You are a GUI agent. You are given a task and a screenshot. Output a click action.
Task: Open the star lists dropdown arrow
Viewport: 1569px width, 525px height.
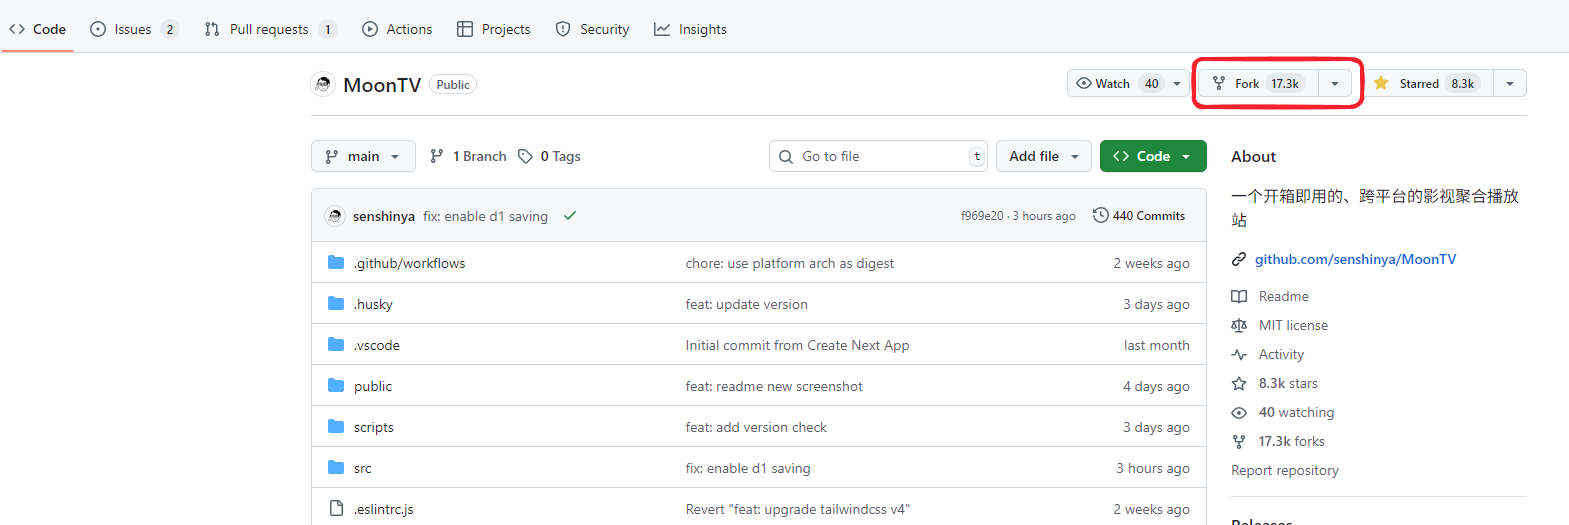[1510, 84]
